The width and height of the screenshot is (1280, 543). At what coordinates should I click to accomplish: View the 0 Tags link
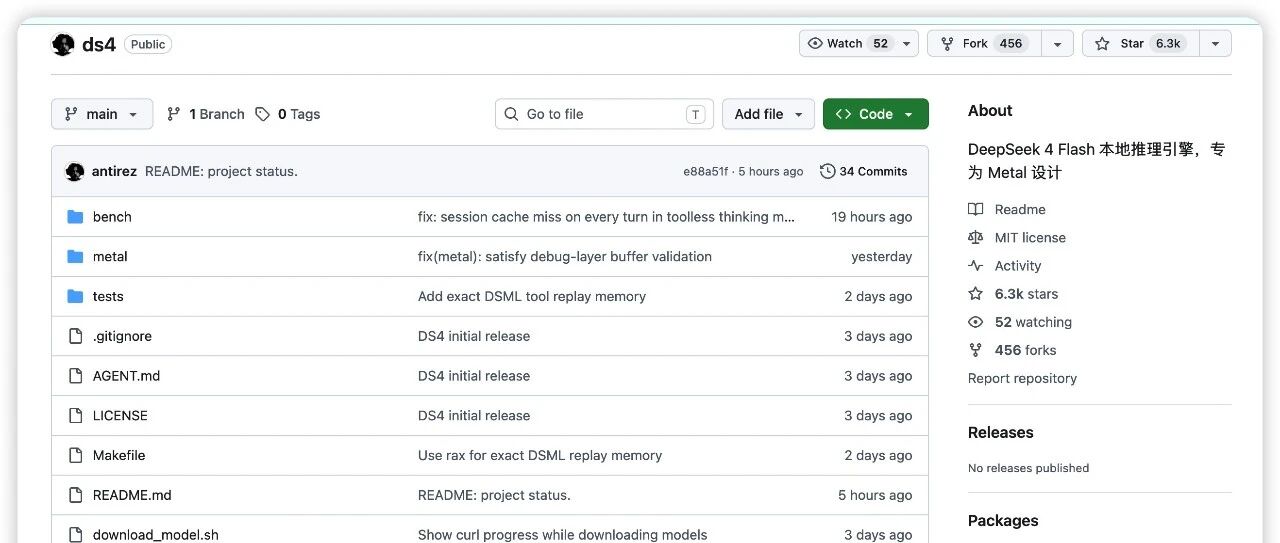[288, 114]
